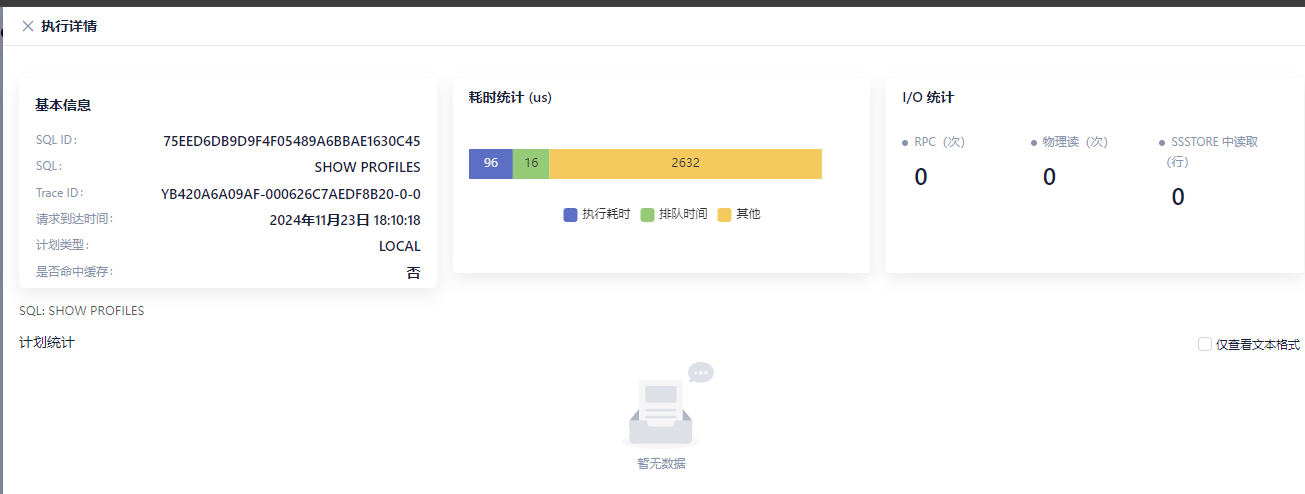This screenshot has width=1305, height=494.
Task: Click the SHOW PROFILES value in 基本信息
Action: pyautogui.click(x=367, y=167)
